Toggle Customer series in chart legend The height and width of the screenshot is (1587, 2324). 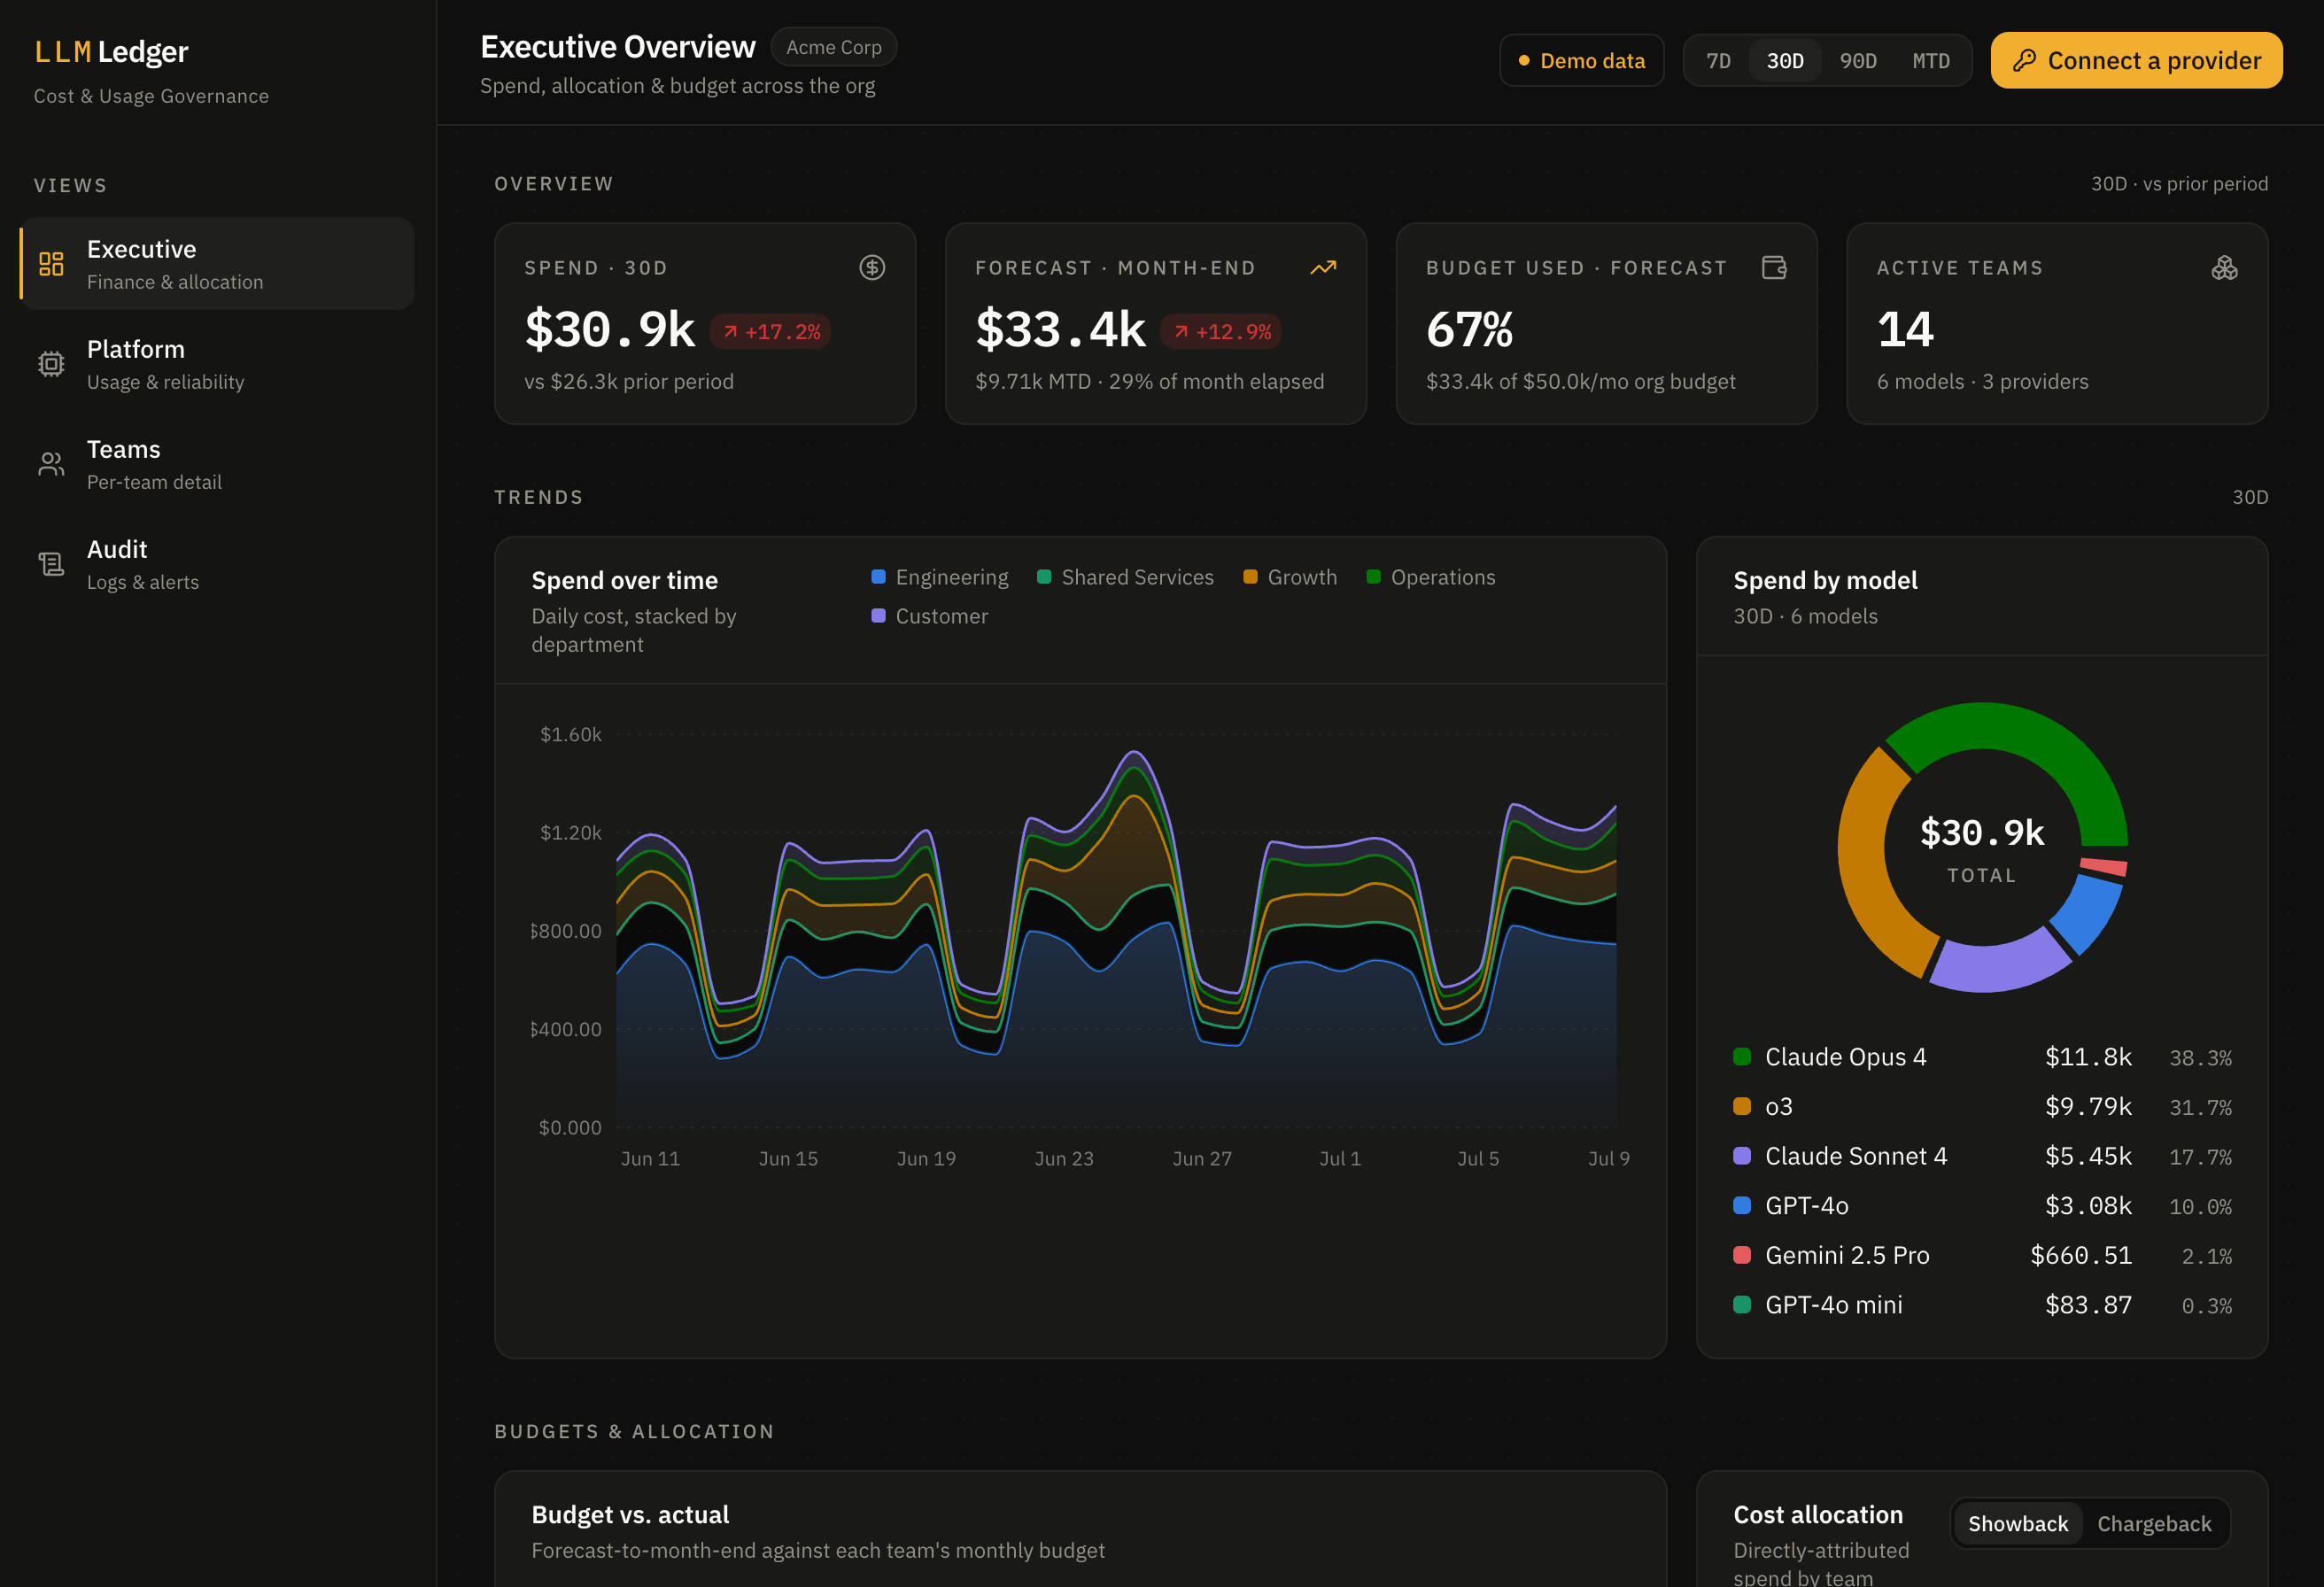click(x=929, y=616)
